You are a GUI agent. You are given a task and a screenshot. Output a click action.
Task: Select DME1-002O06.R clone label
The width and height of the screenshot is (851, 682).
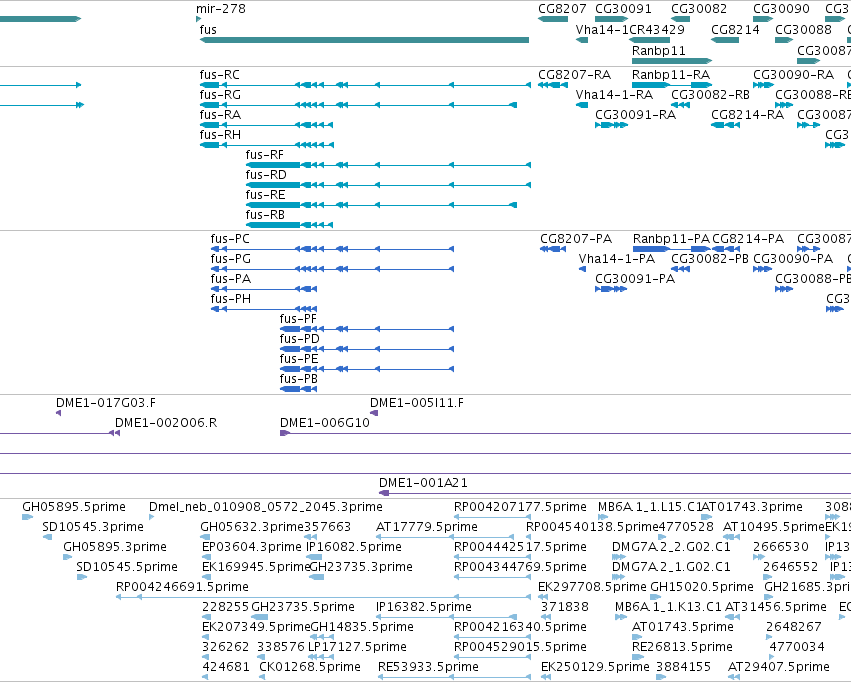coord(166,423)
